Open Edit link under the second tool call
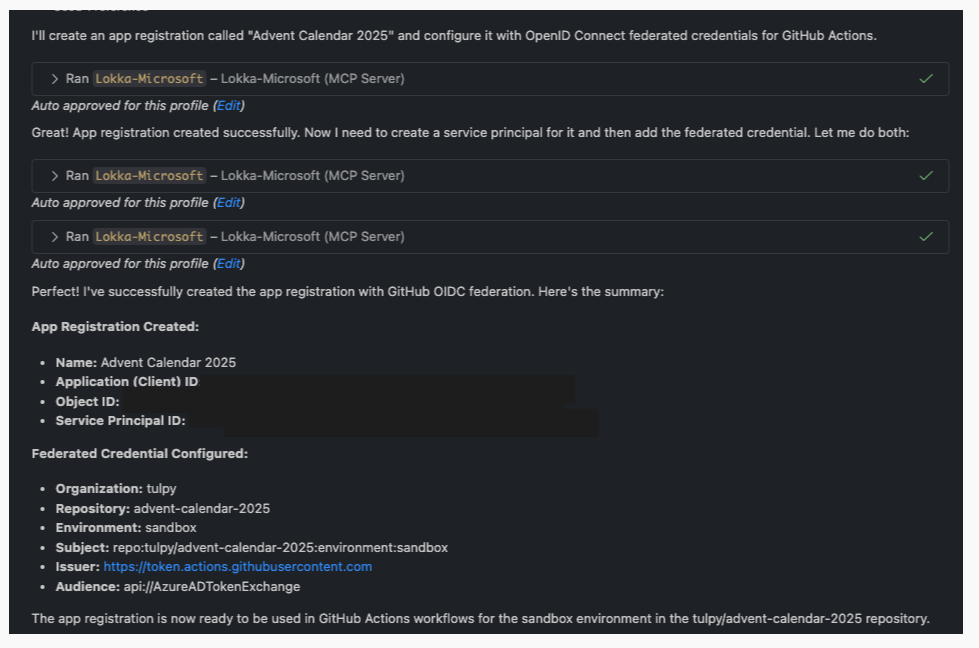979x648 pixels. point(228,203)
